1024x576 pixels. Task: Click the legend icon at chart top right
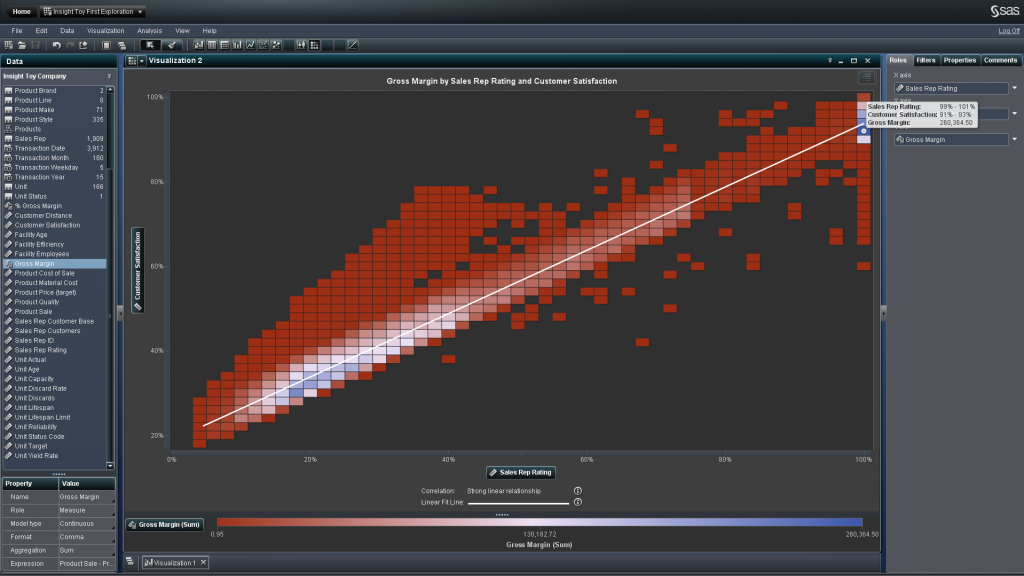point(866,78)
